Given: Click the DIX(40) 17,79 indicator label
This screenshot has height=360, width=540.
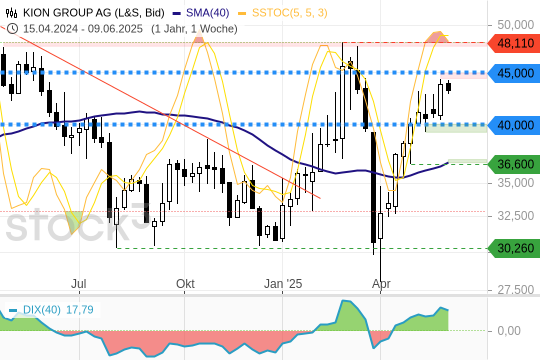Looking at the screenshot, I should [58, 310].
